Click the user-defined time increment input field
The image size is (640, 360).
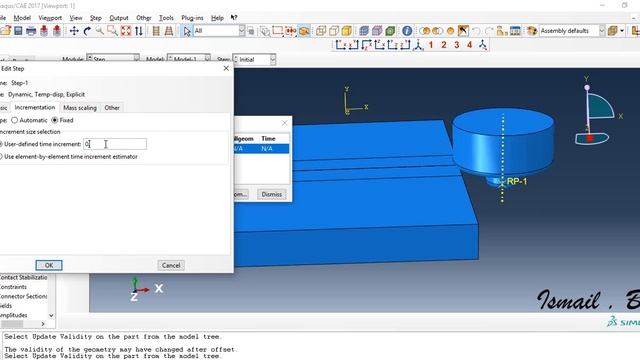115,144
